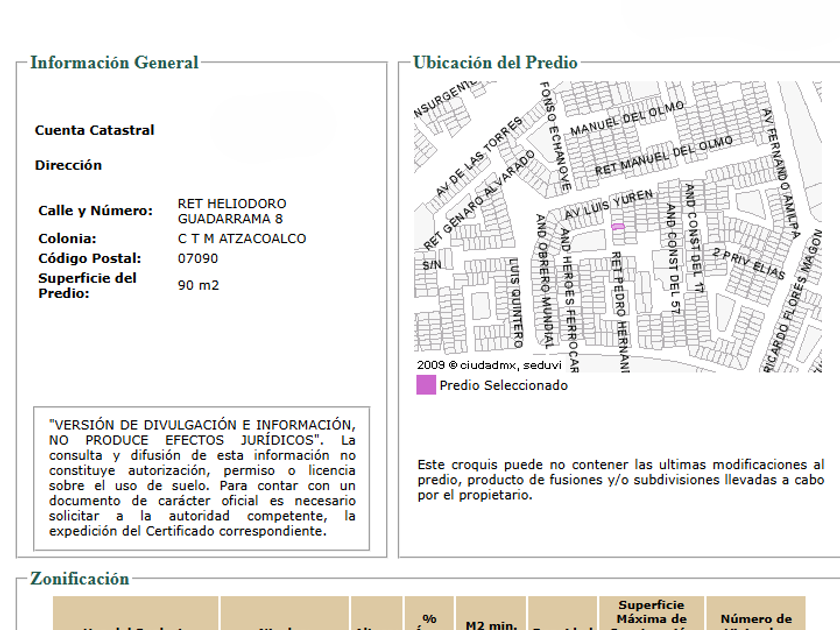Click the AV DE LAS TORRES map label

[479, 157]
